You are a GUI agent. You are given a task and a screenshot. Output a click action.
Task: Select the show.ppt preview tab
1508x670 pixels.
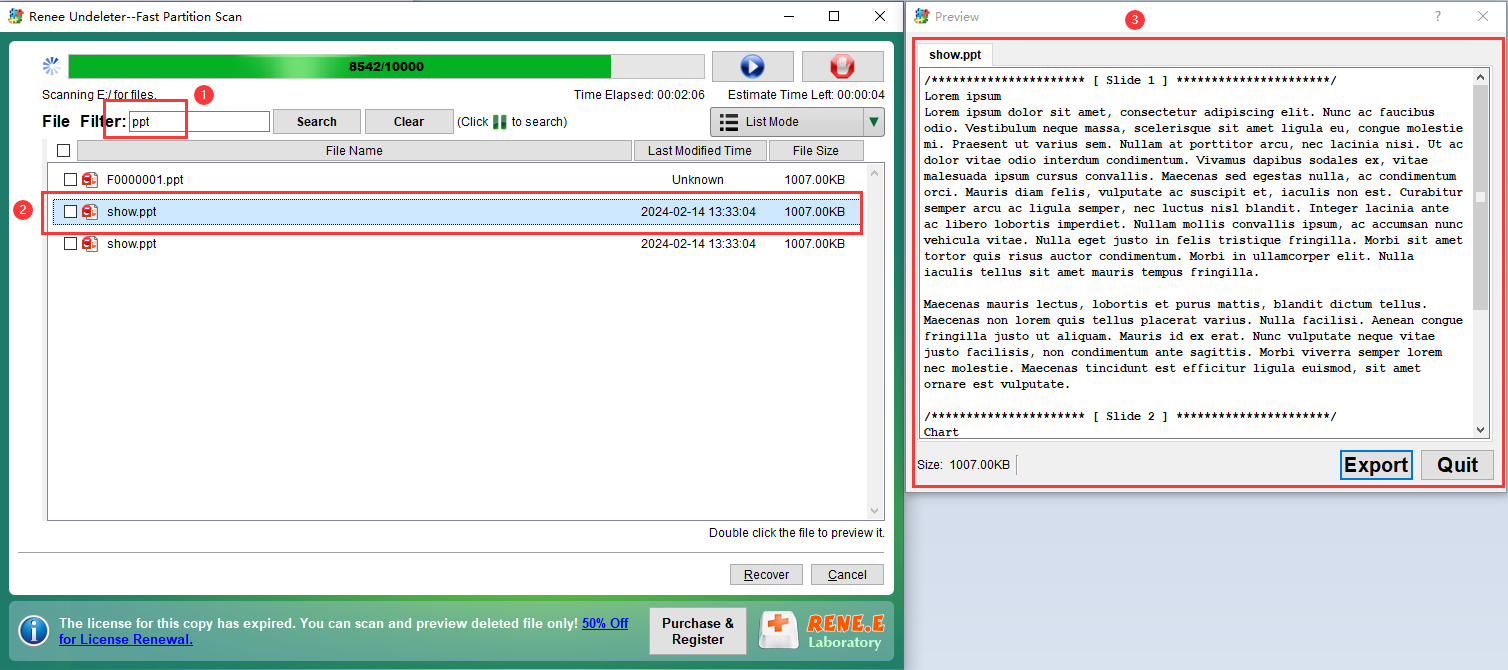click(954, 54)
